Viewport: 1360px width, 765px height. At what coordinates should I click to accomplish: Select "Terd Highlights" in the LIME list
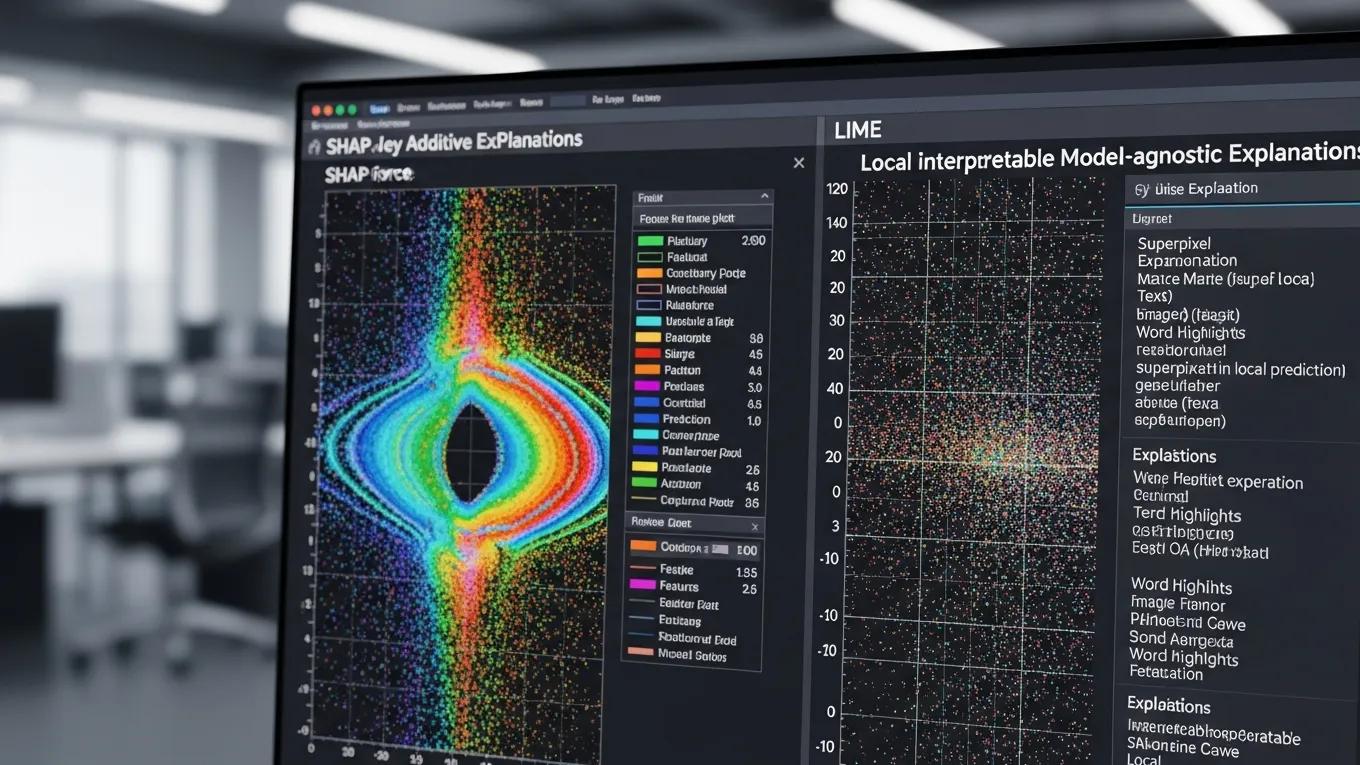pos(1187,515)
